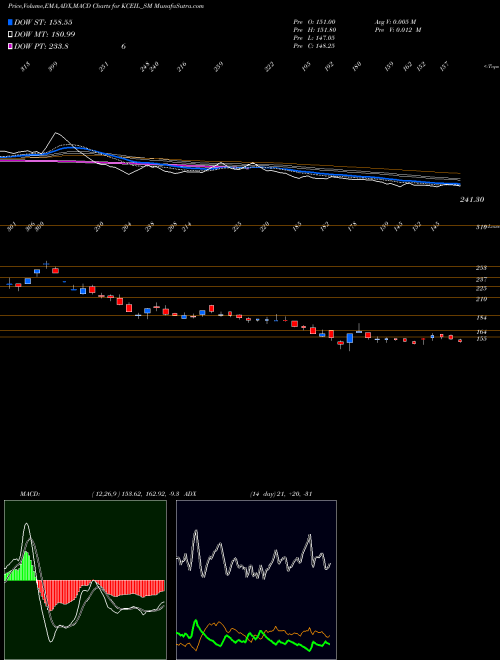The height and width of the screenshot is (660, 500).
Task: Click the 155 price level label
Action: (x=481, y=338)
